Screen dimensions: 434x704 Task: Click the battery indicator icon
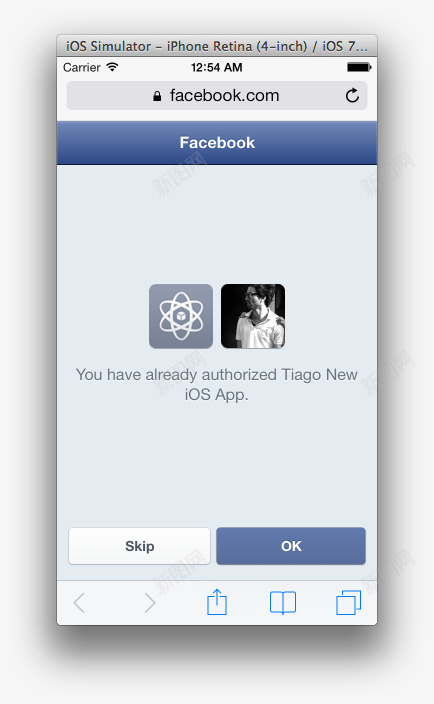point(359,67)
